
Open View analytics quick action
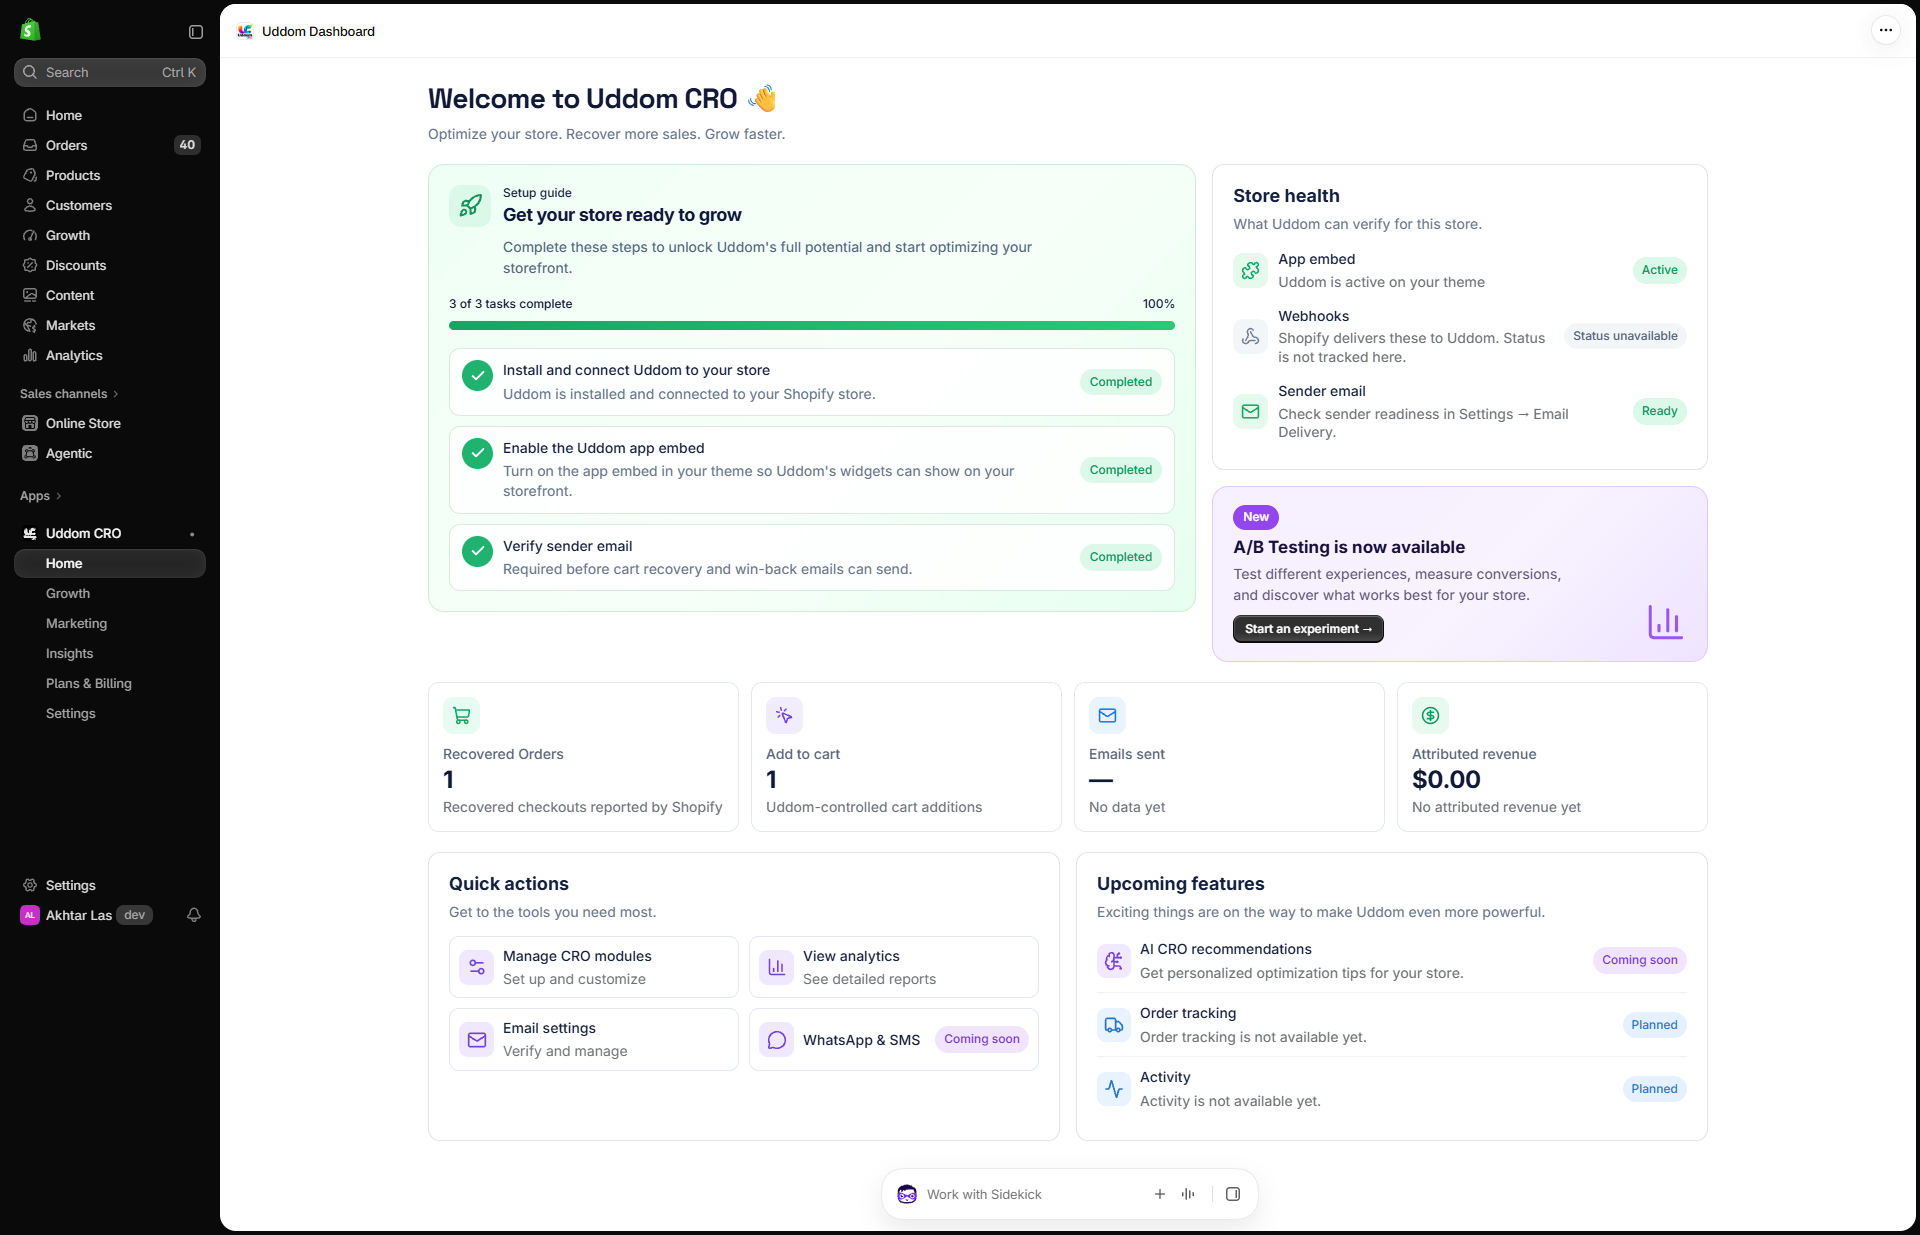pyautogui.click(x=894, y=967)
